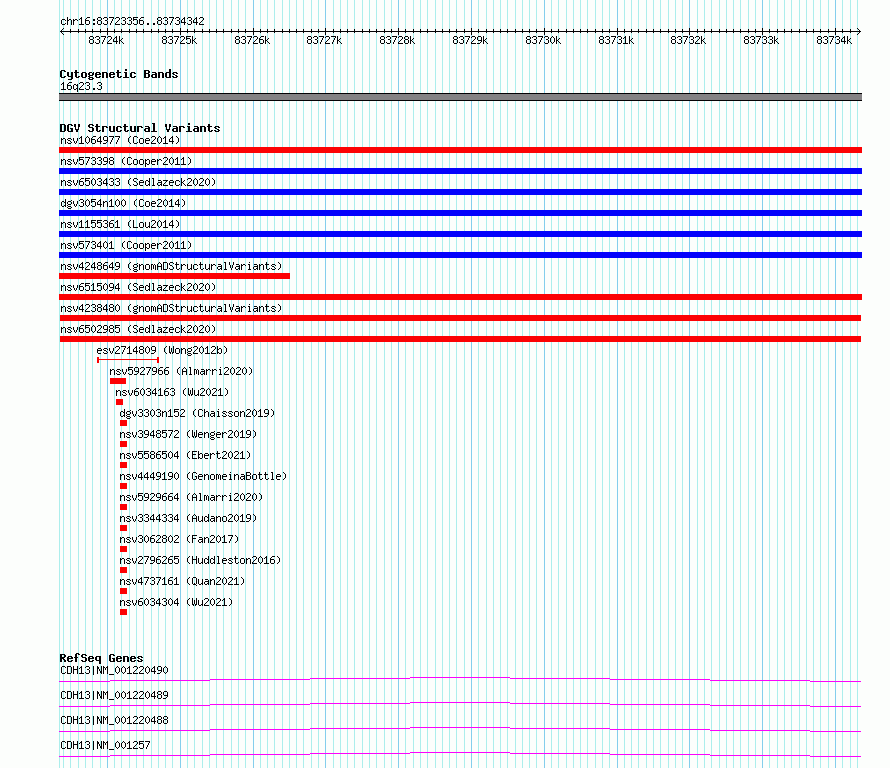
Task: Open variant dgv3054n100 (Coe2014) label
Action: click(x=123, y=203)
